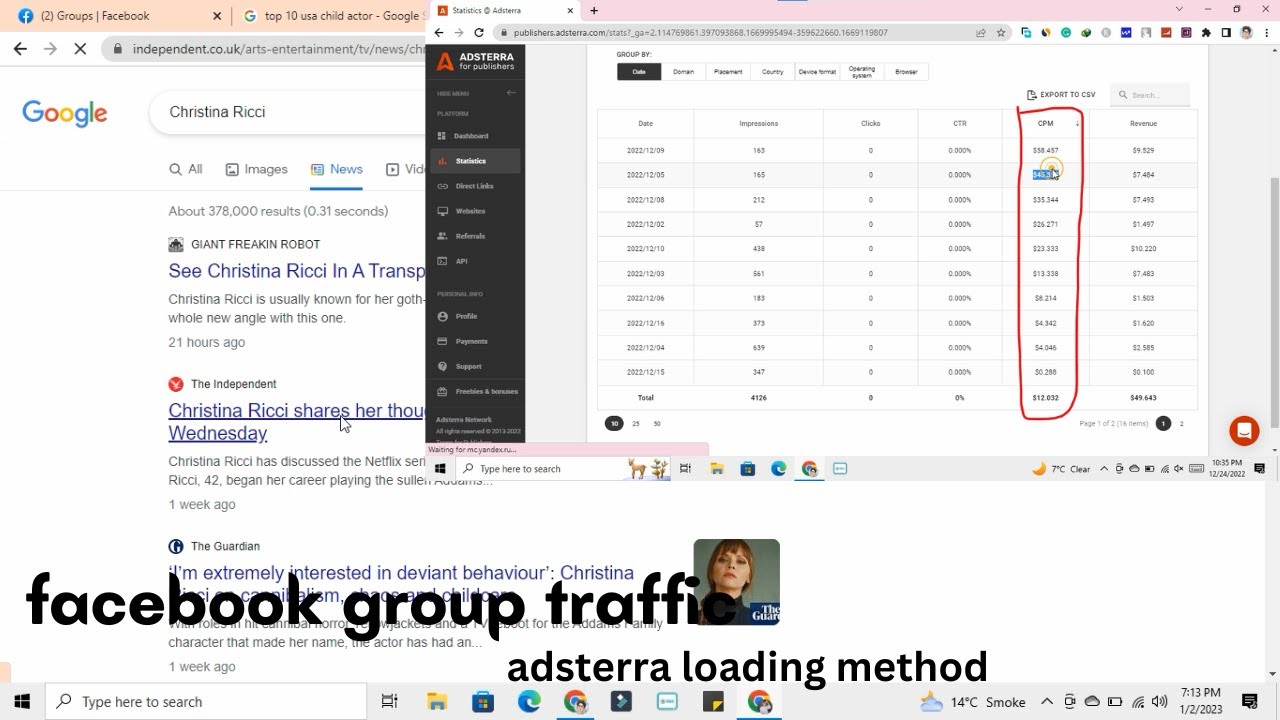
Task: Group statistics by Domain
Action: [683, 72]
